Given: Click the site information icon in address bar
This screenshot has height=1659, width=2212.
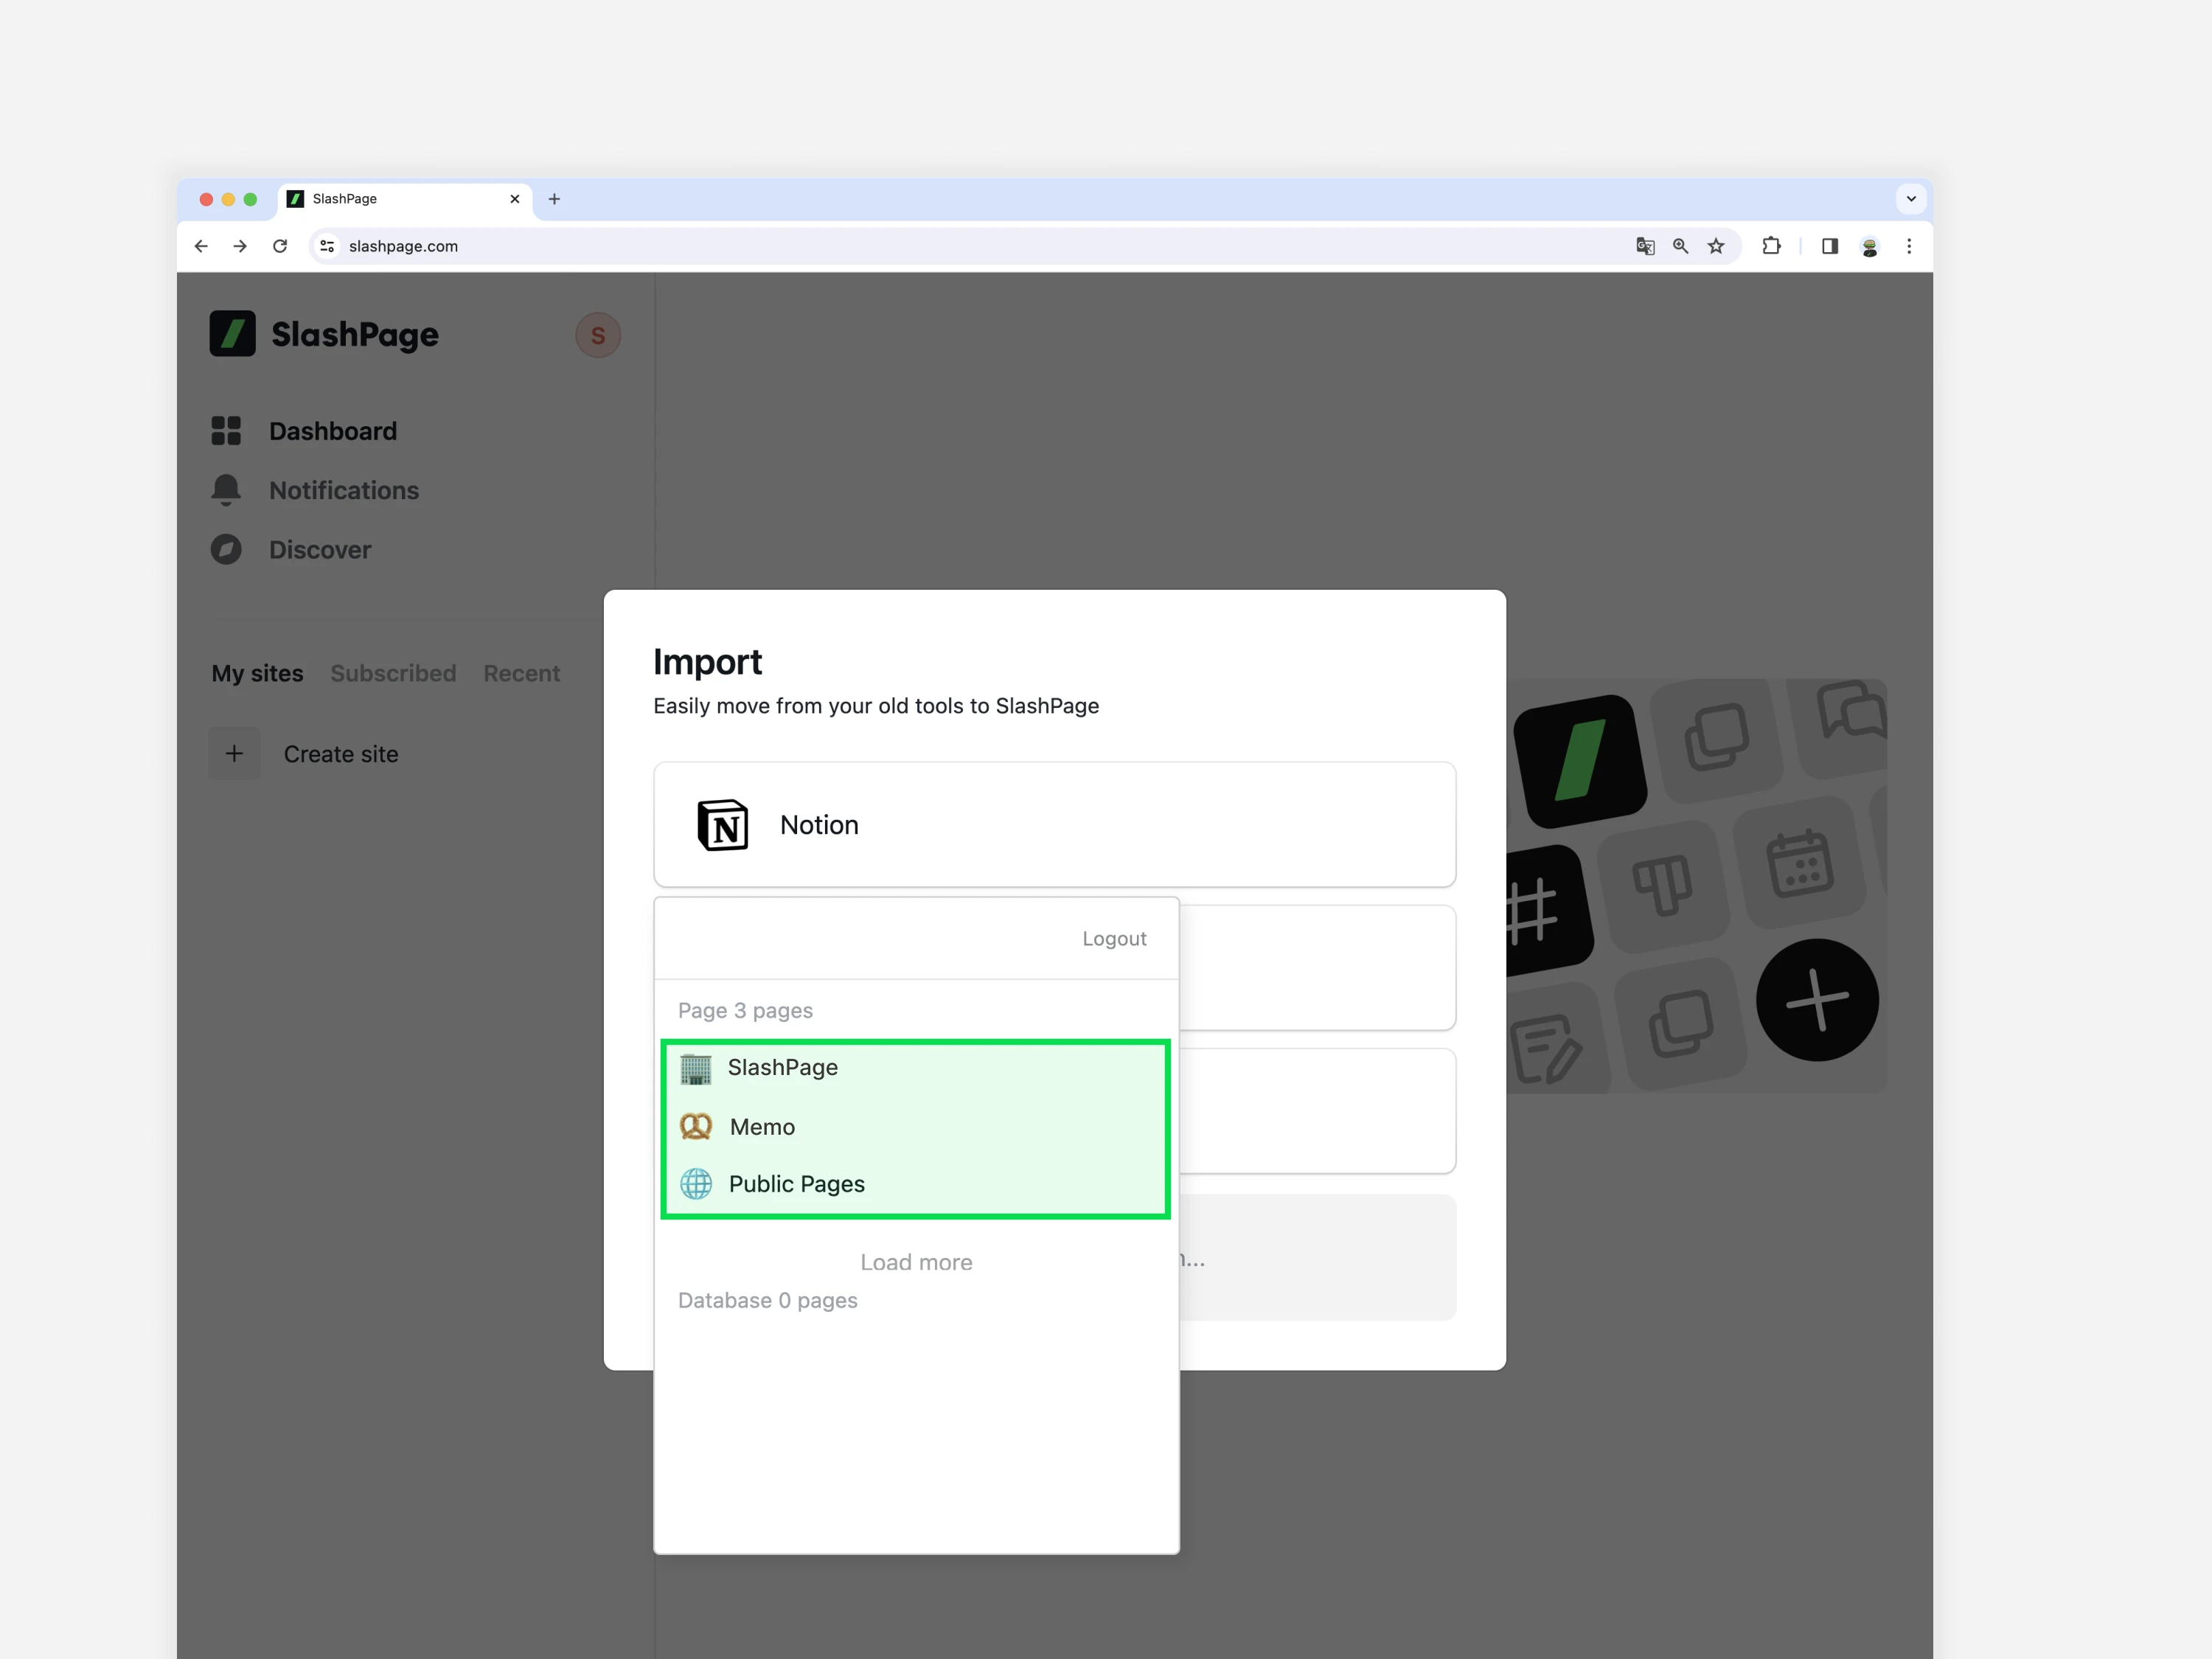Looking at the screenshot, I should tap(327, 246).
